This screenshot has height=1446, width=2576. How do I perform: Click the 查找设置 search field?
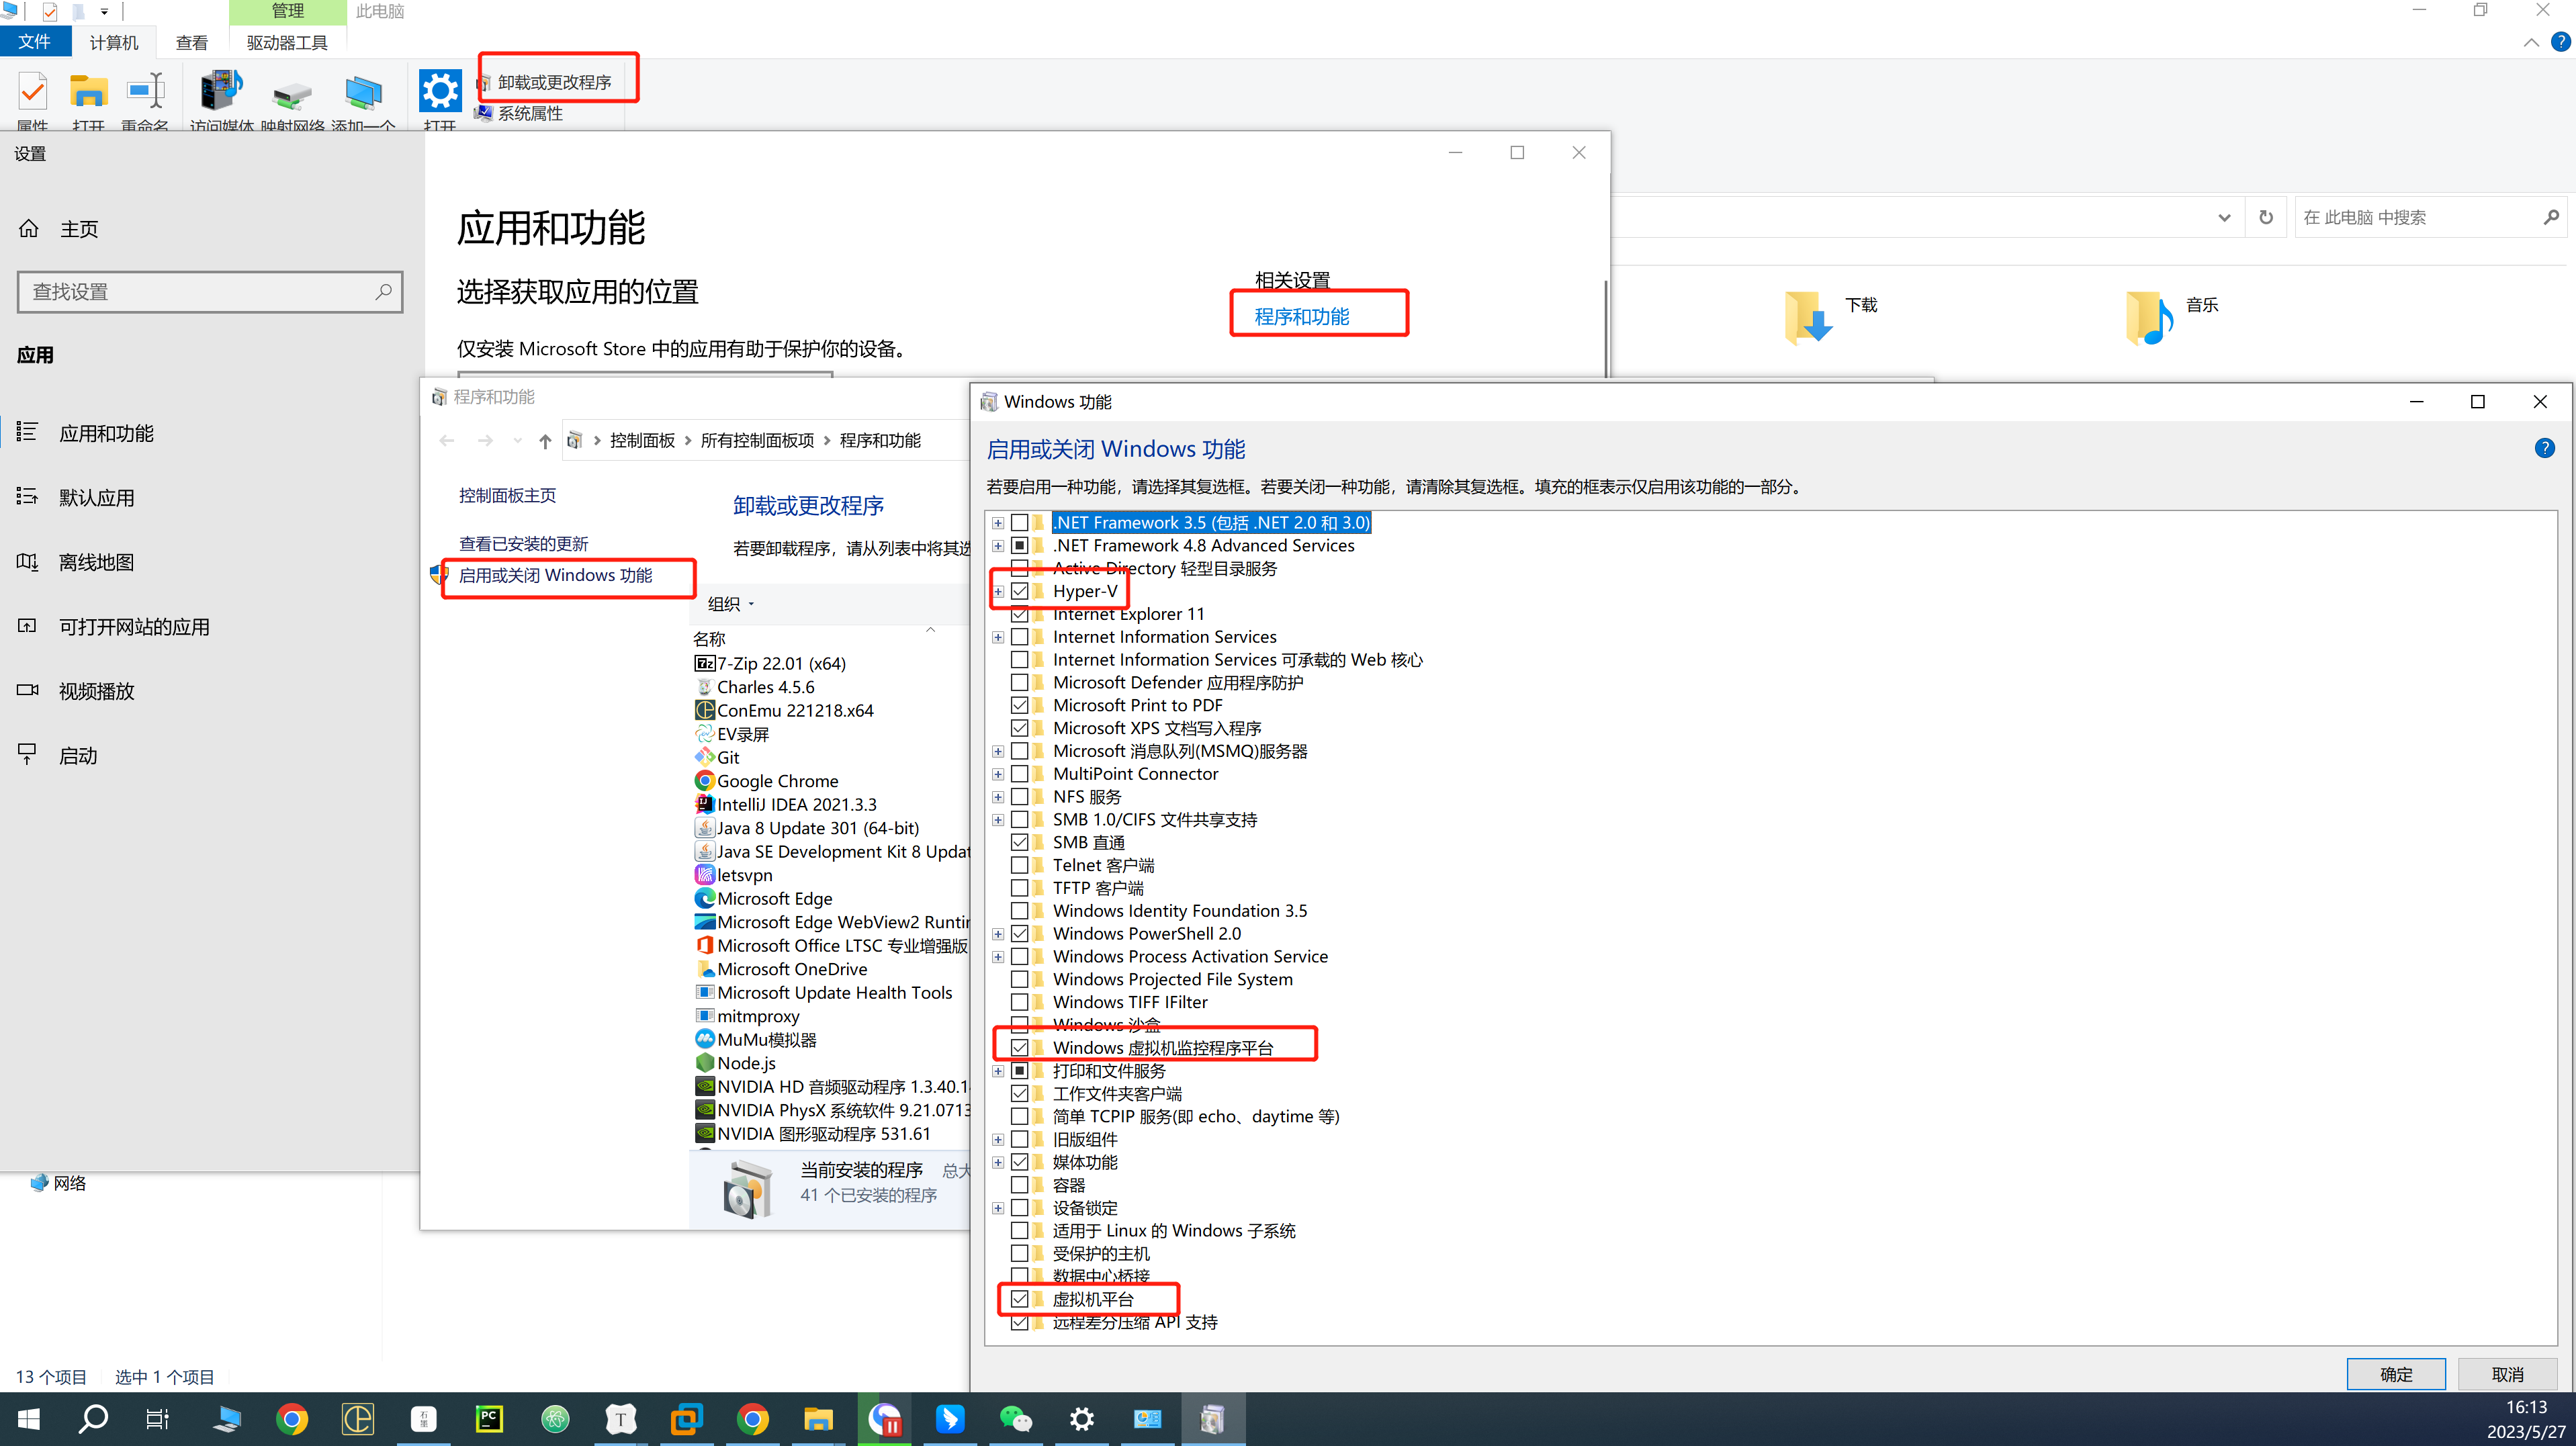point(200,292)
